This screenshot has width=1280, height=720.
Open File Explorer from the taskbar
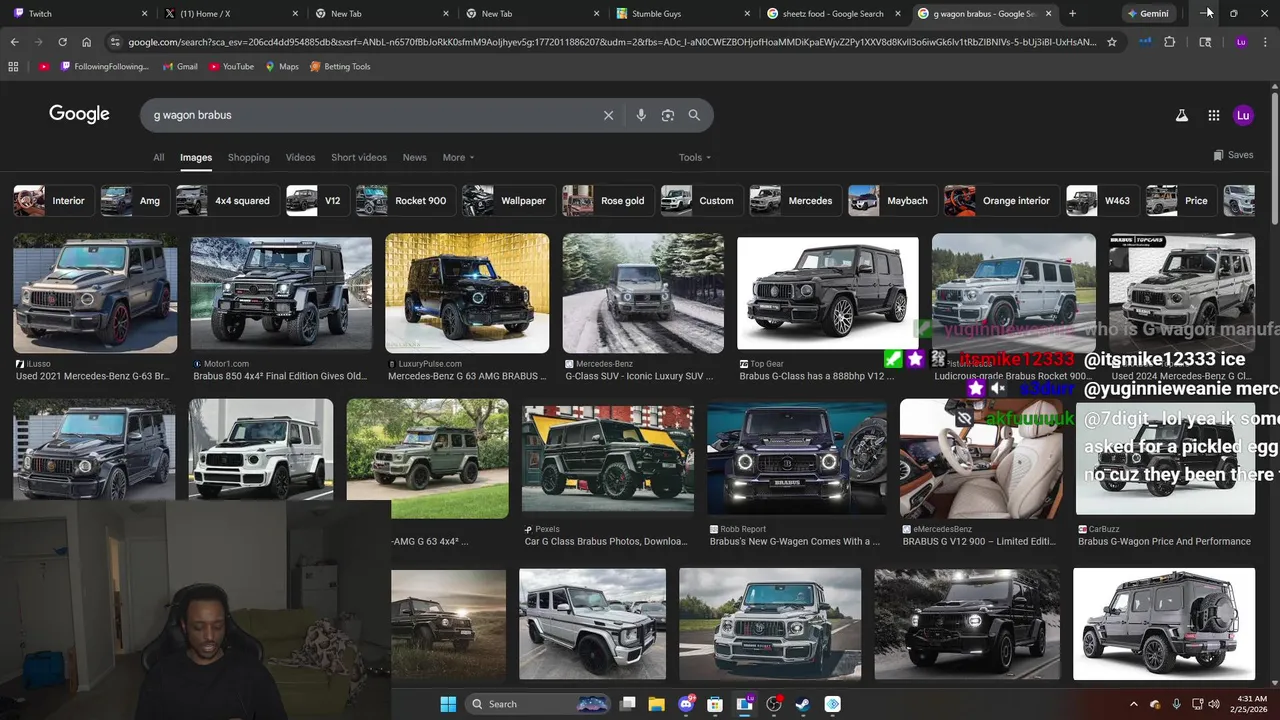click(x=656, y=704)
